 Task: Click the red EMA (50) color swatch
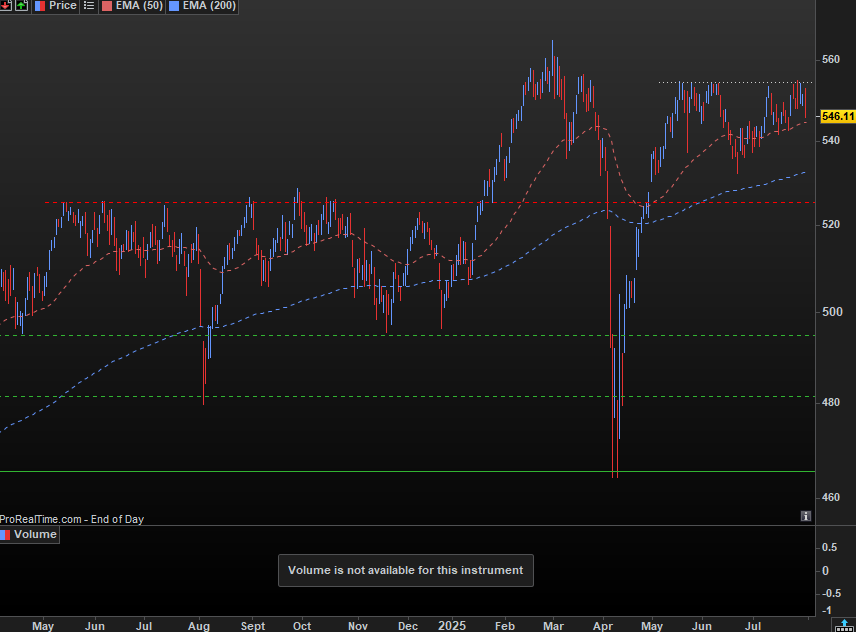[x=107, y=6]
